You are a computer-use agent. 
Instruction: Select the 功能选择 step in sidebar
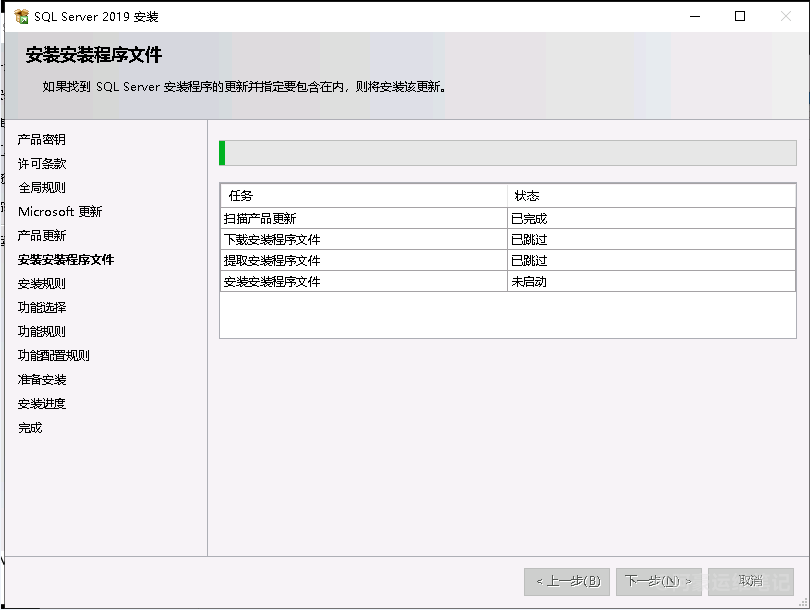tap(42, 307)
